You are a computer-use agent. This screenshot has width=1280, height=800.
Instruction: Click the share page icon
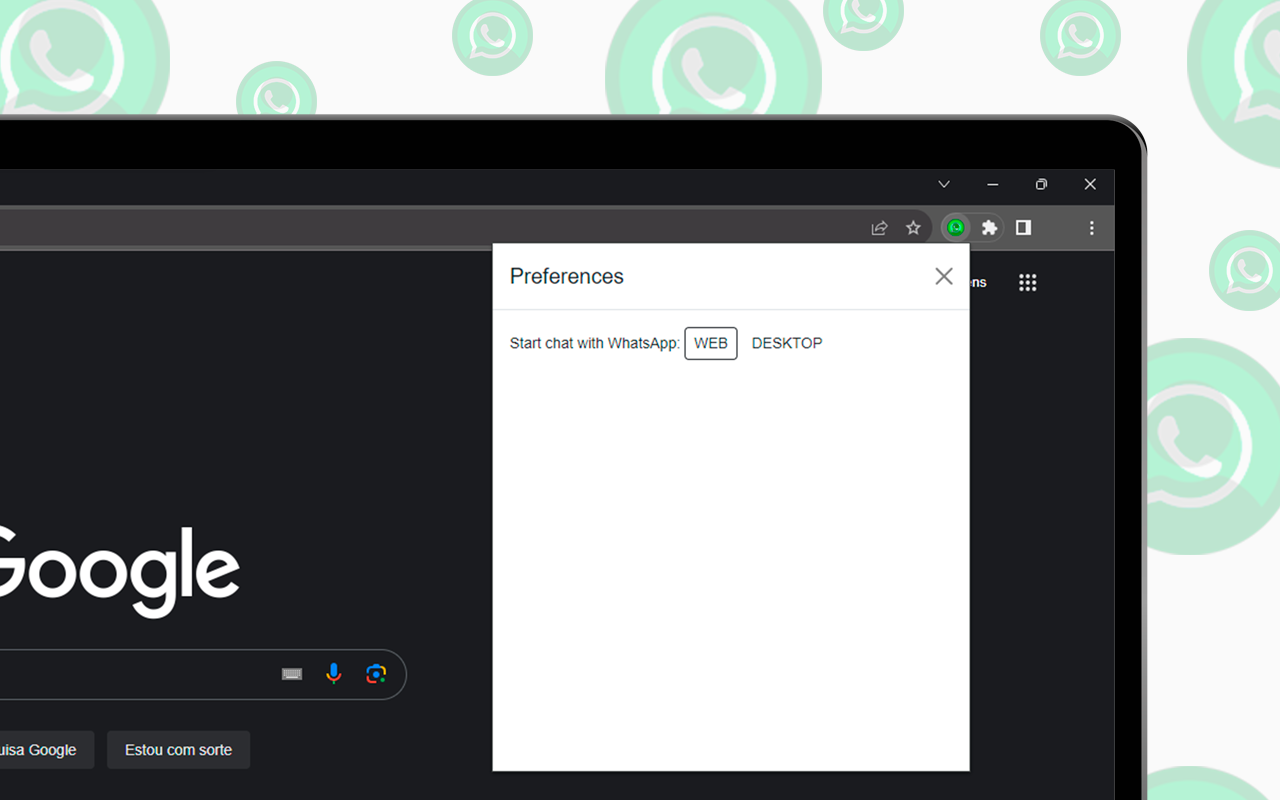point(878,227)
